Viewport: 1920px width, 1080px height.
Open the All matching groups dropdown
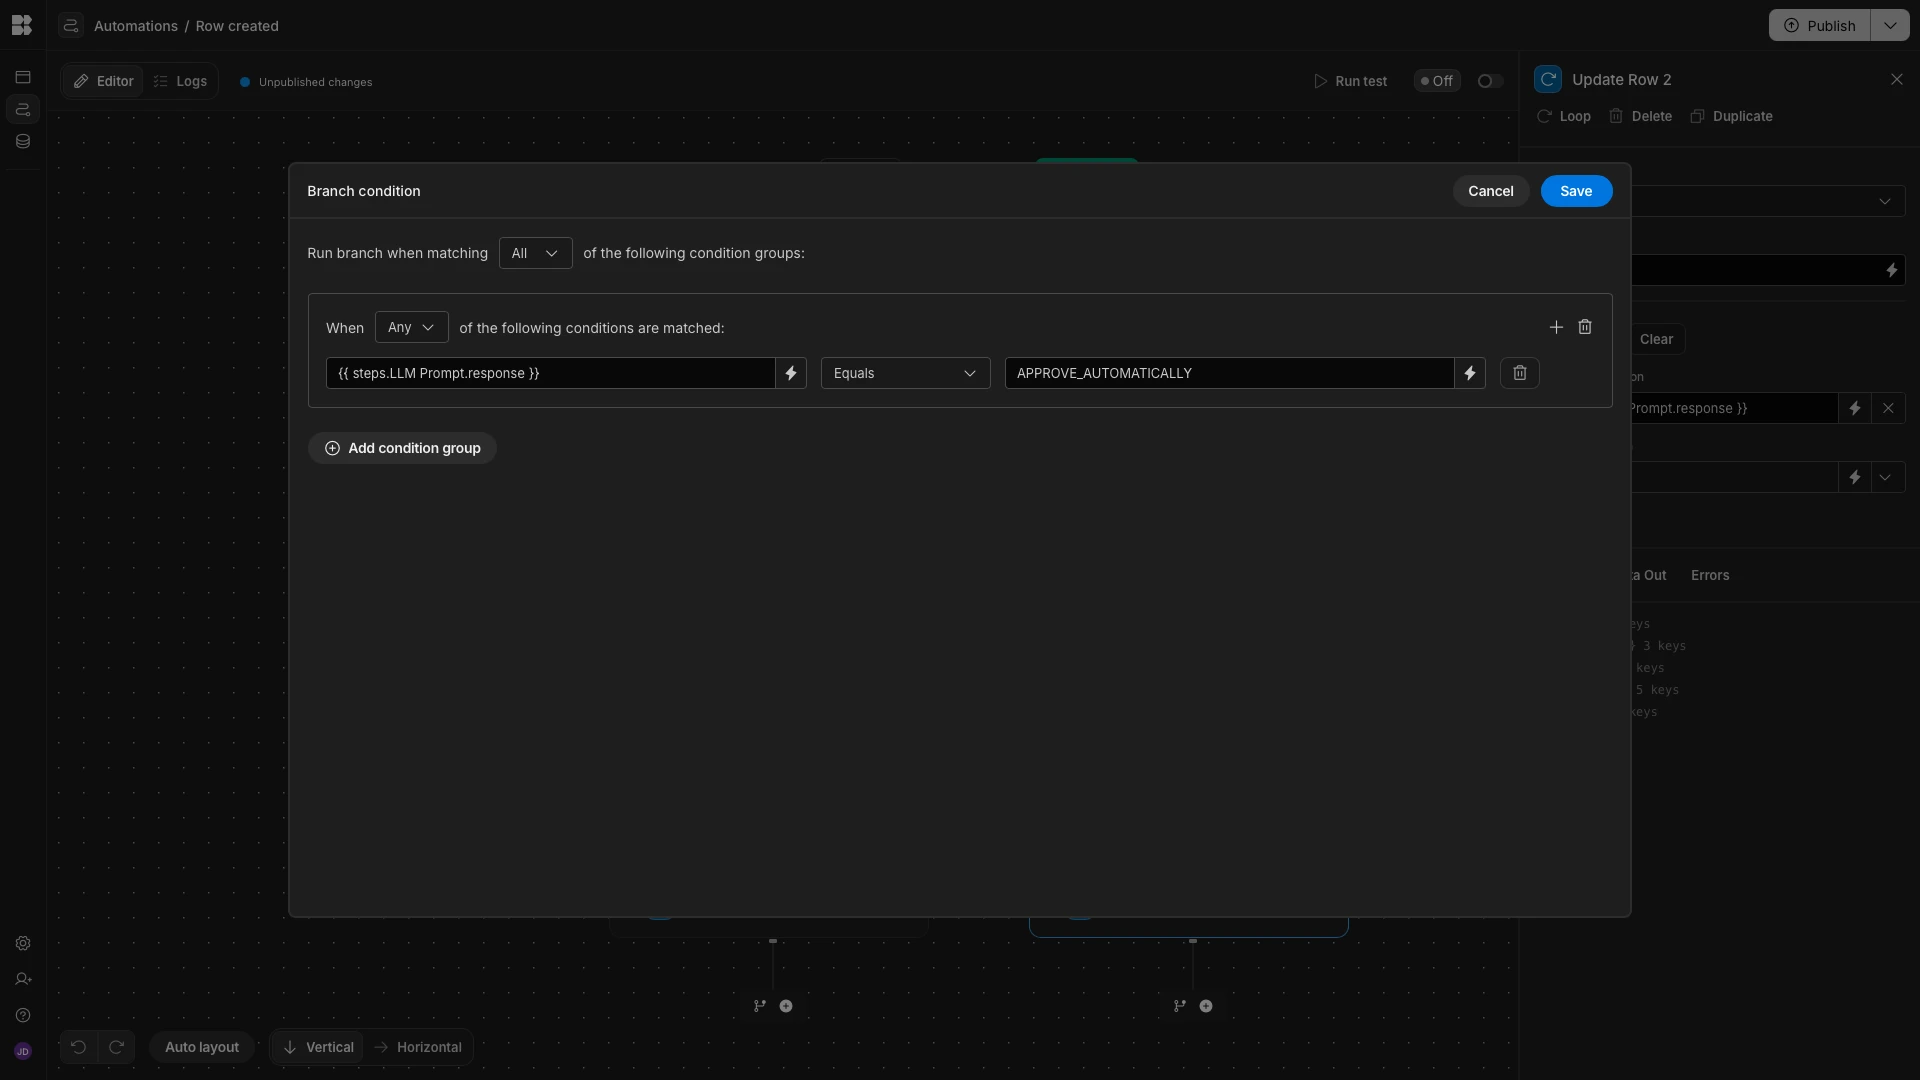[535, 253]
